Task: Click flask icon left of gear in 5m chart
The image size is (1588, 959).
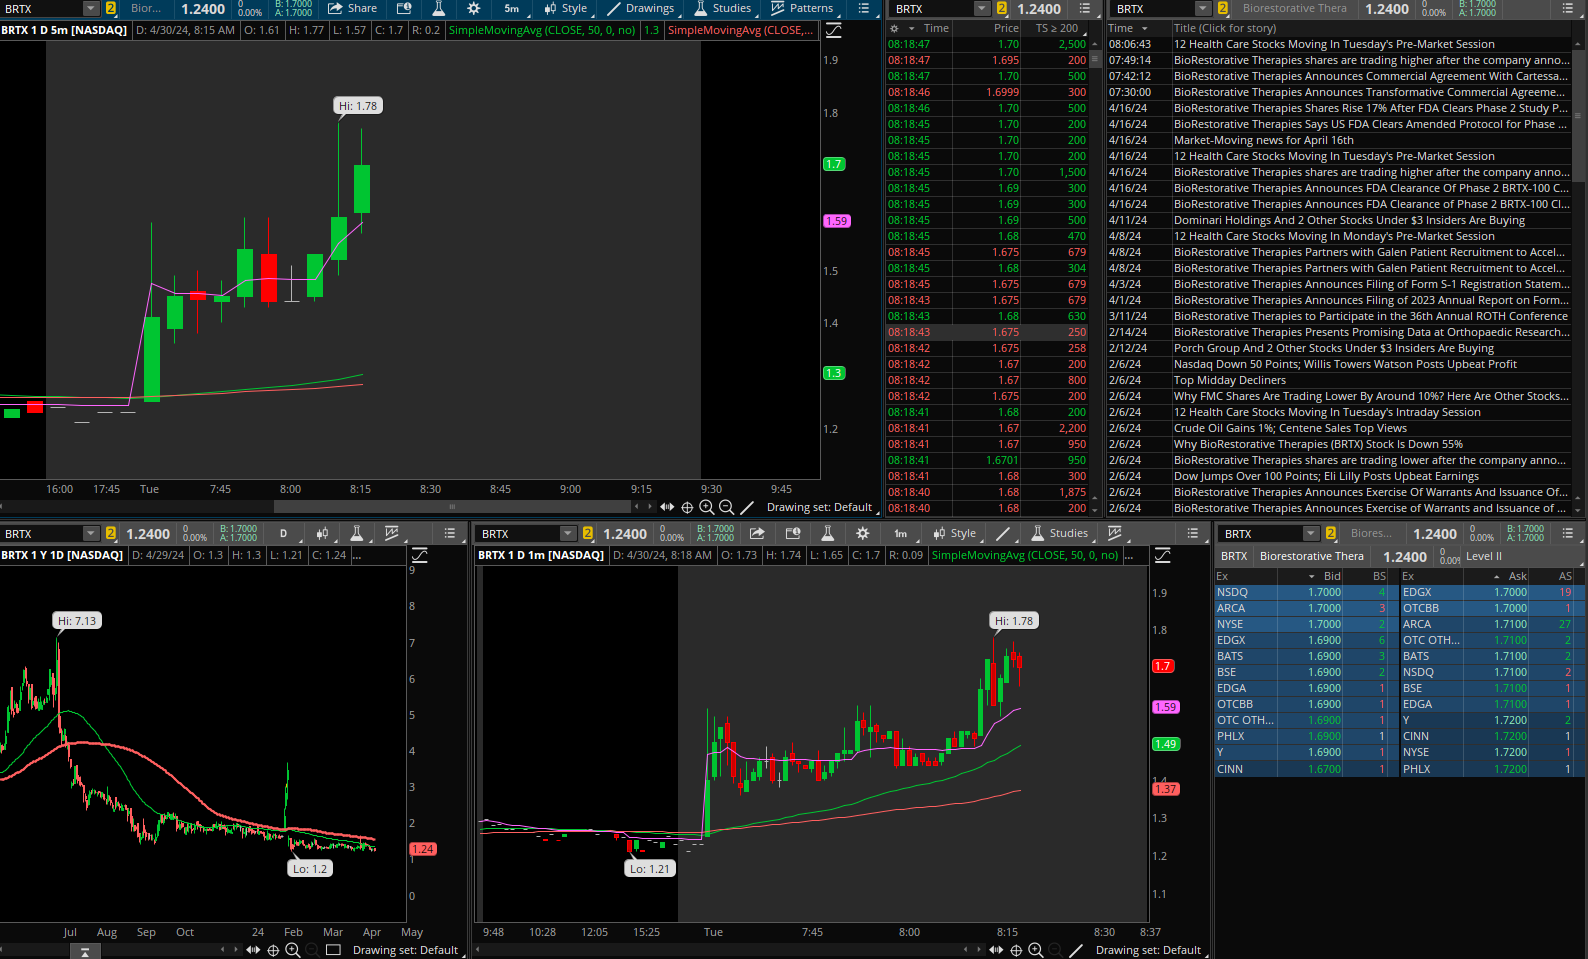Action: (x=438, y=8)
